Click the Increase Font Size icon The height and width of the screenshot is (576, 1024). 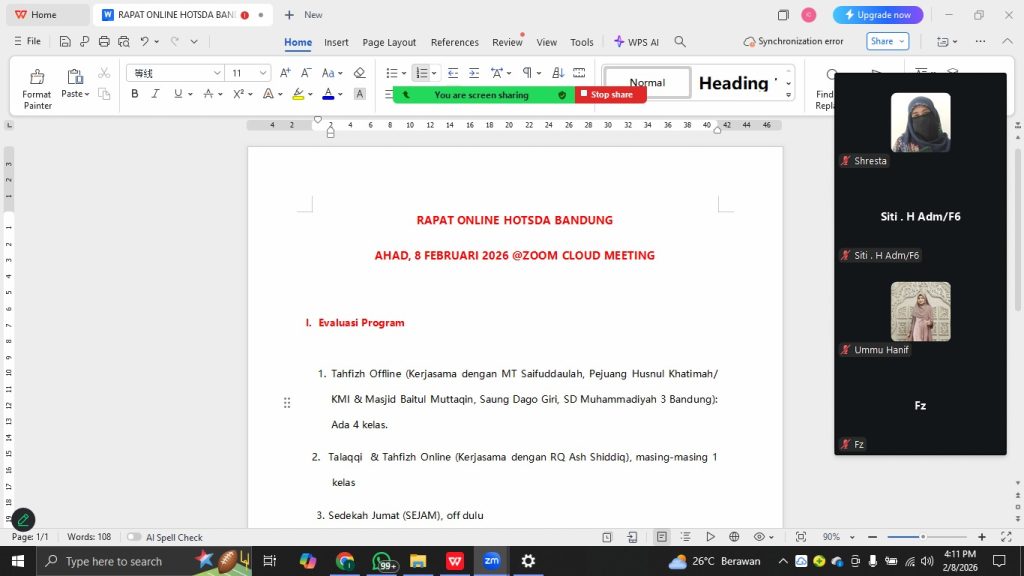tap(285, 73)
